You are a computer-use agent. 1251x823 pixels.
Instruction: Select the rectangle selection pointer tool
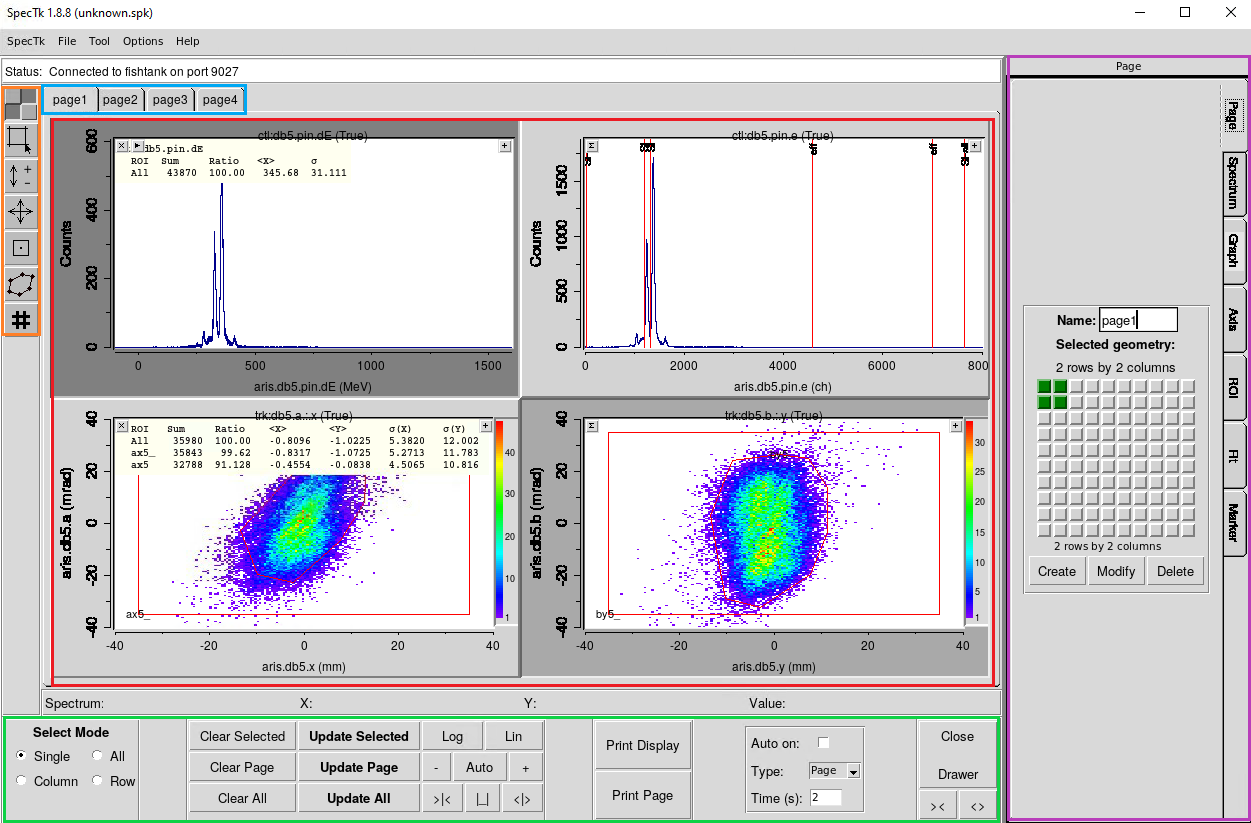tap(21, 139)
